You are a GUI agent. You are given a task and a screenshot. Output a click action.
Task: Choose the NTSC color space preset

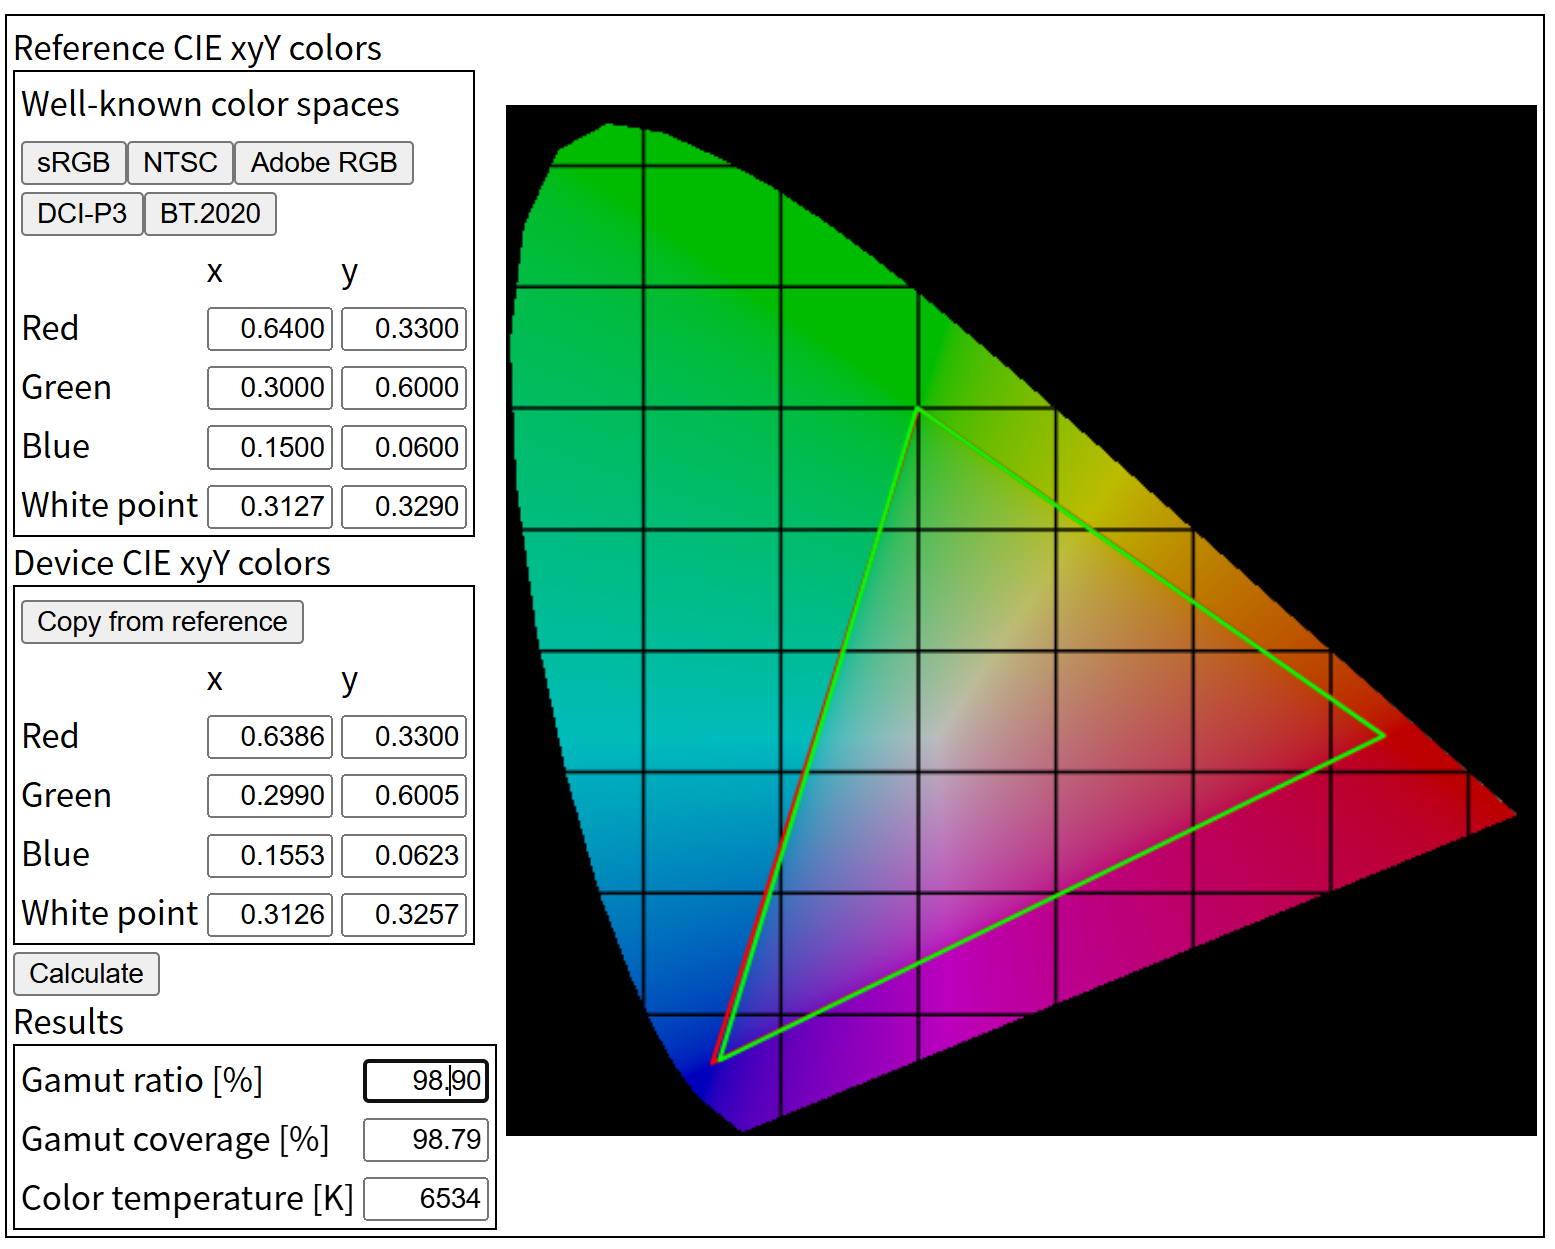[x=180, y=162]
